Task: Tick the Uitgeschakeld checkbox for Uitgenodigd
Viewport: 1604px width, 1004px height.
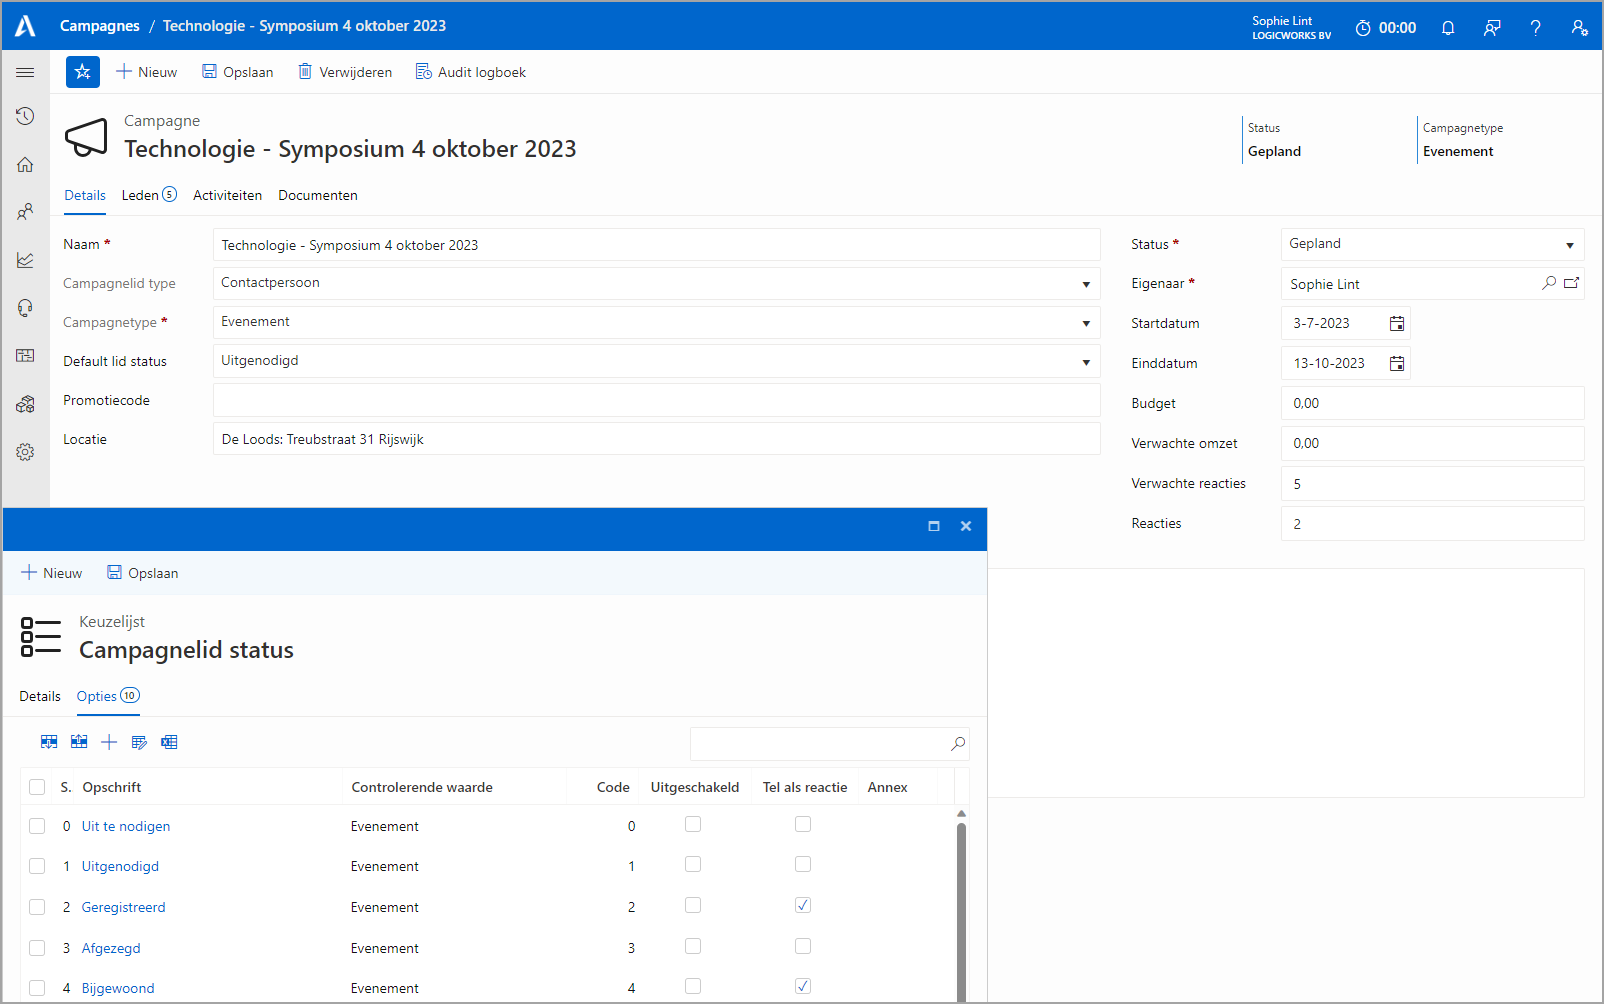Action: click(693, 864)
